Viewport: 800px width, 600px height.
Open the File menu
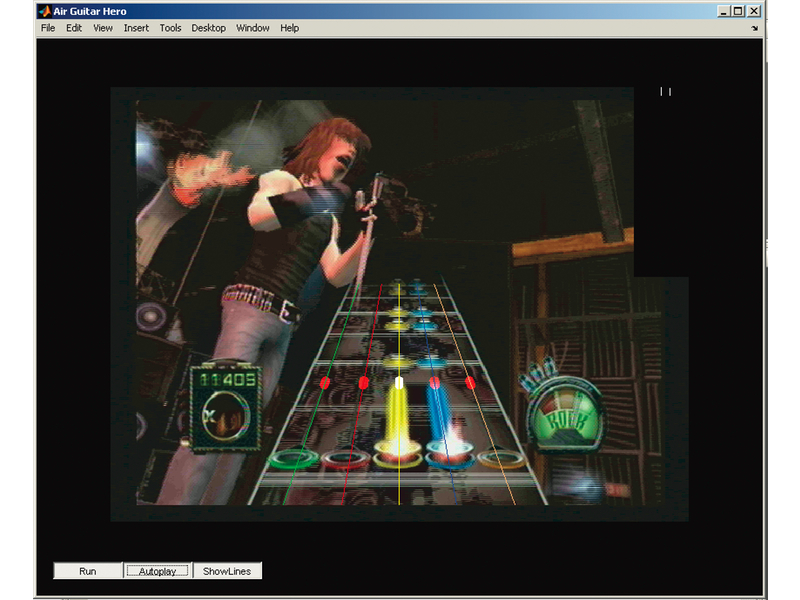[x=48, y=28]
